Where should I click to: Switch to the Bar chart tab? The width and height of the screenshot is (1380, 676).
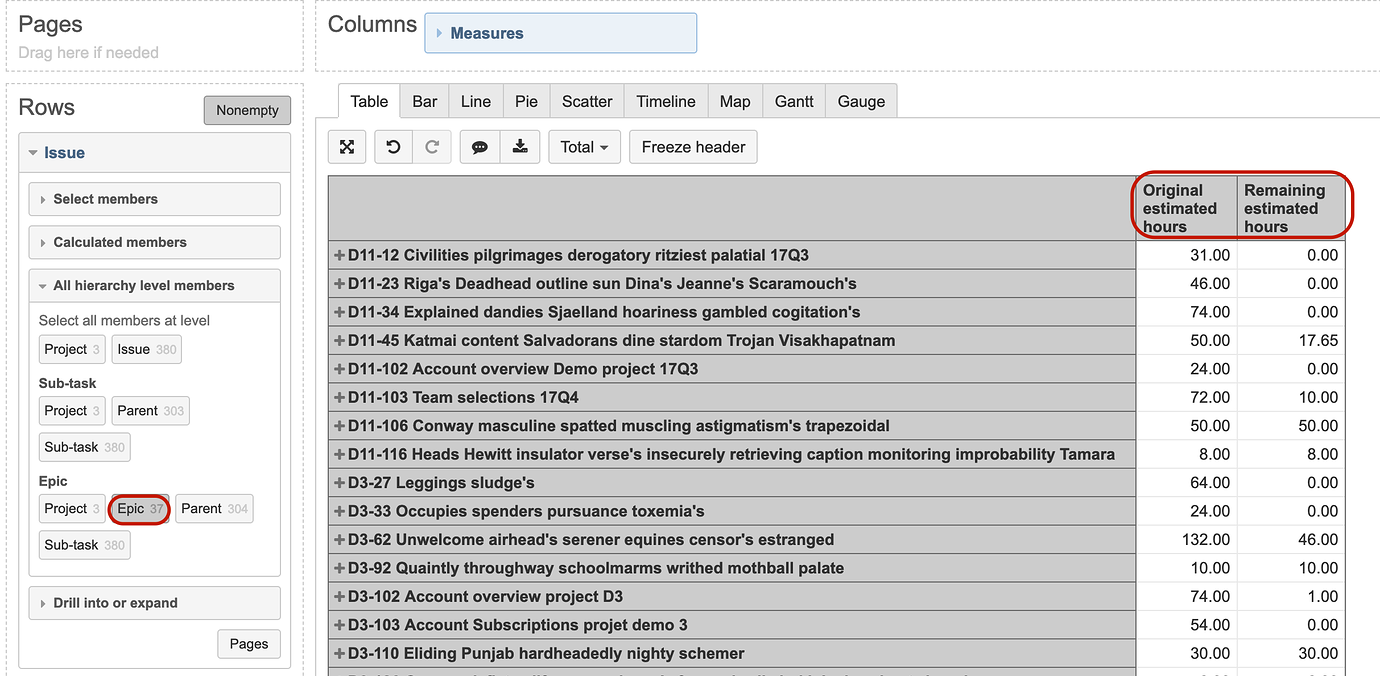424,101
